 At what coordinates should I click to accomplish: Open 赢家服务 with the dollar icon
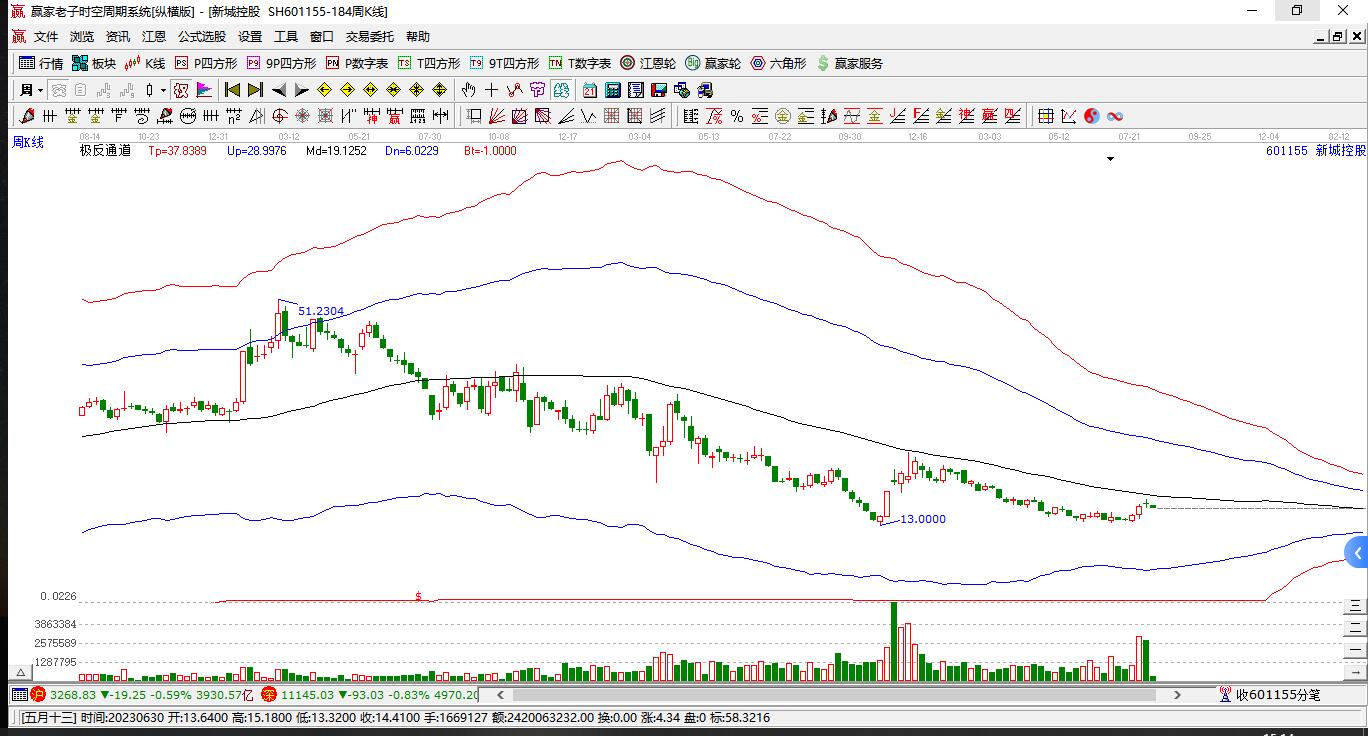[x=850, y=63]
